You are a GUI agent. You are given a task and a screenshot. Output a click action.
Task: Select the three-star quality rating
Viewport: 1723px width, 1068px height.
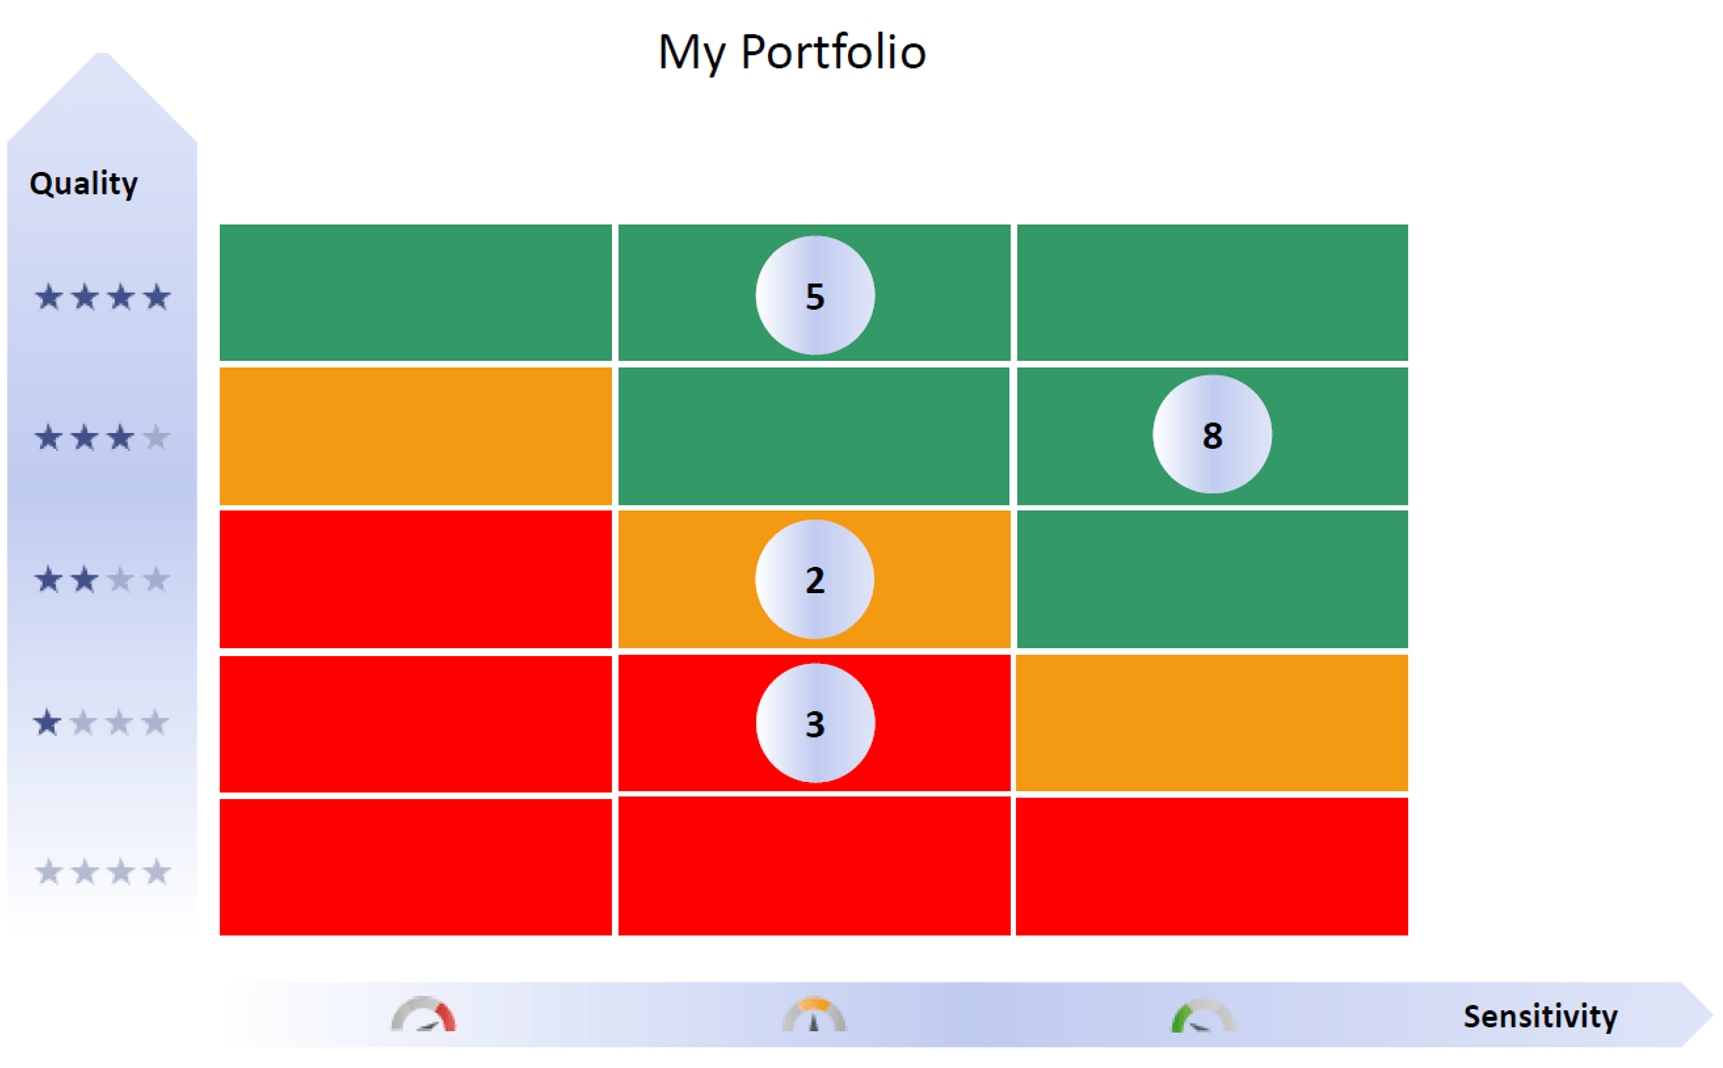pyautogui.click(x=102, y=437)
